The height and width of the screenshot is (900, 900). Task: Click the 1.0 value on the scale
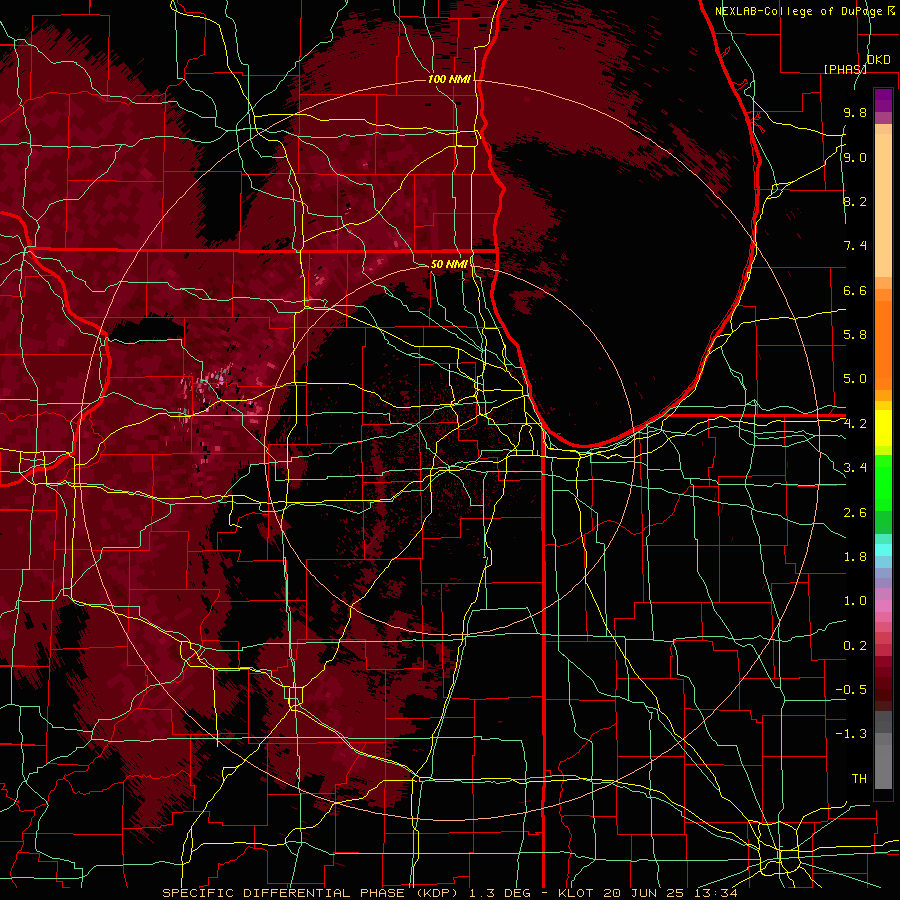(x=855, y=601)
